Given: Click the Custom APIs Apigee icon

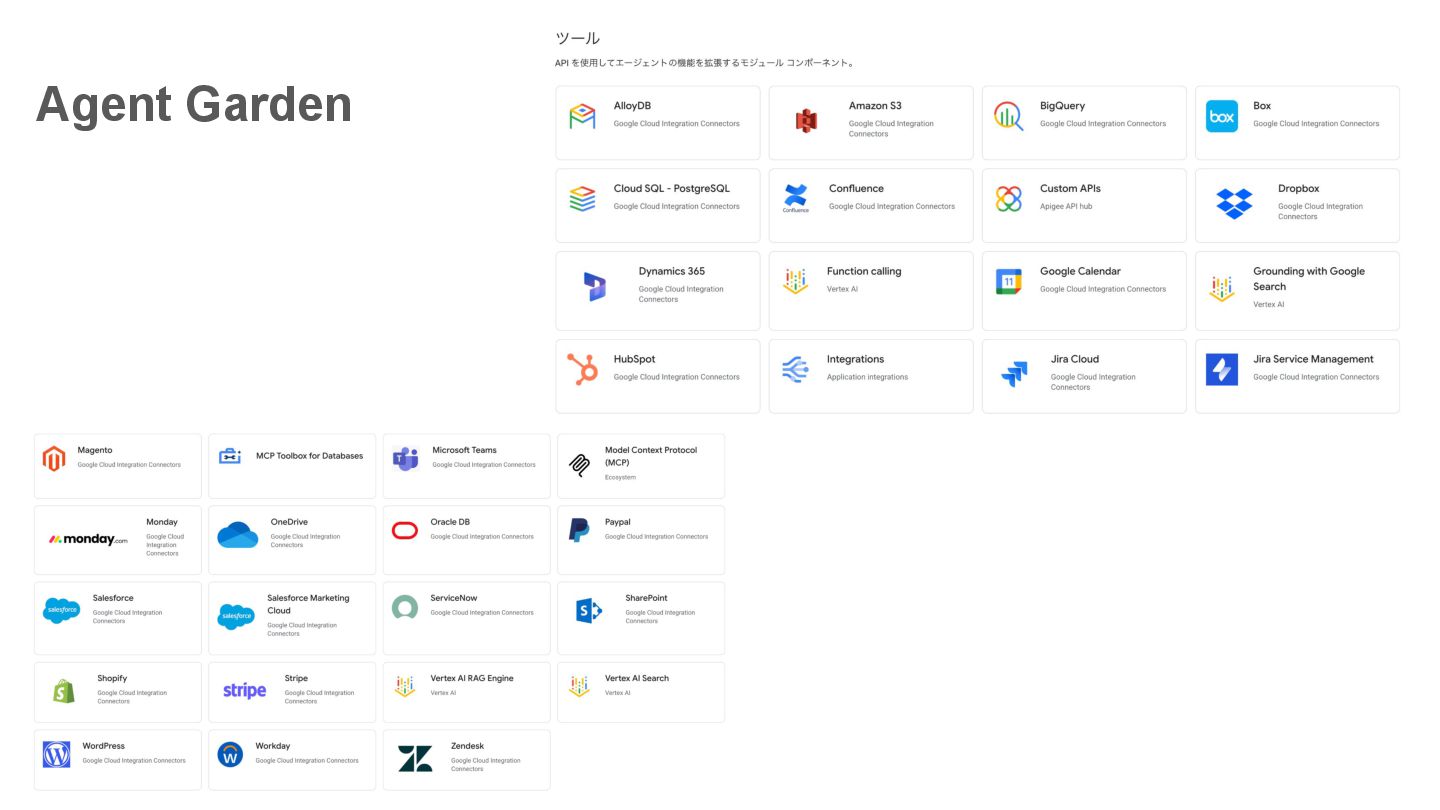Looking at the screenshot, I should pyautogui.click(x=1008, y=199).
